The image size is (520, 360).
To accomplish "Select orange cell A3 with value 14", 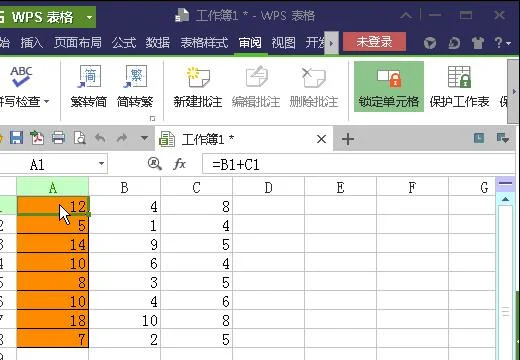I will [53, 244].
